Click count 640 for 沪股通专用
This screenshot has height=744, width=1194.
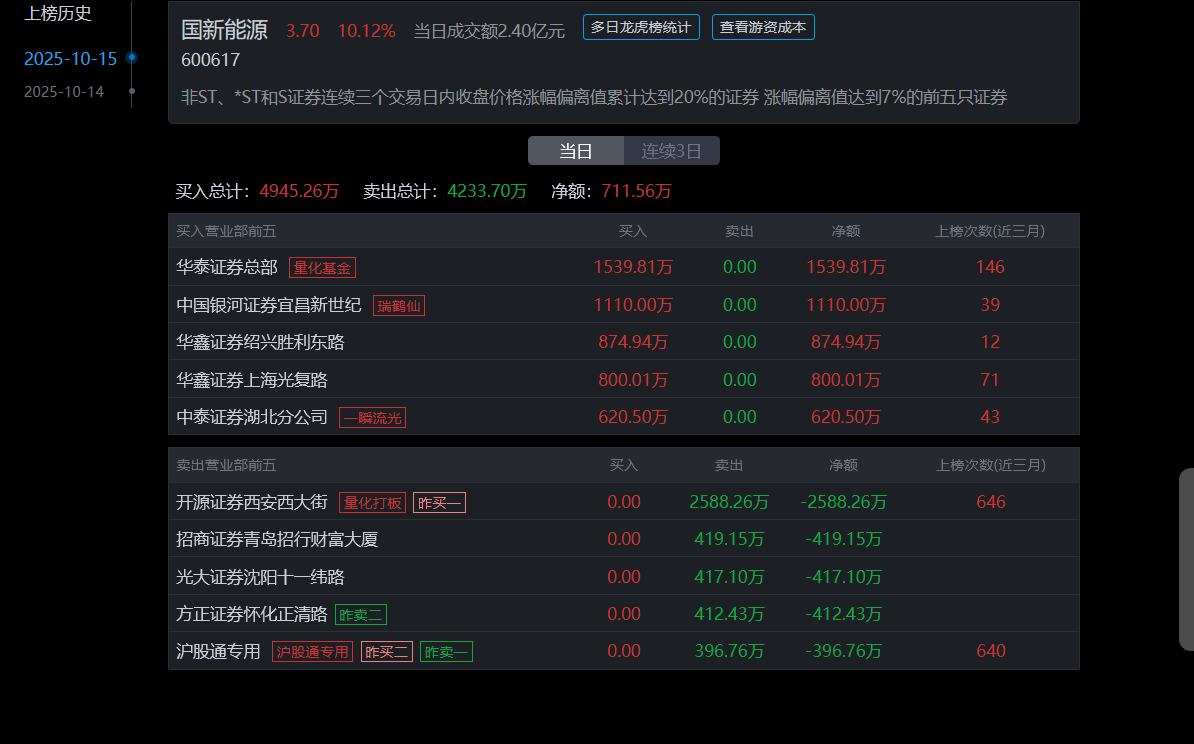[991, 652]
